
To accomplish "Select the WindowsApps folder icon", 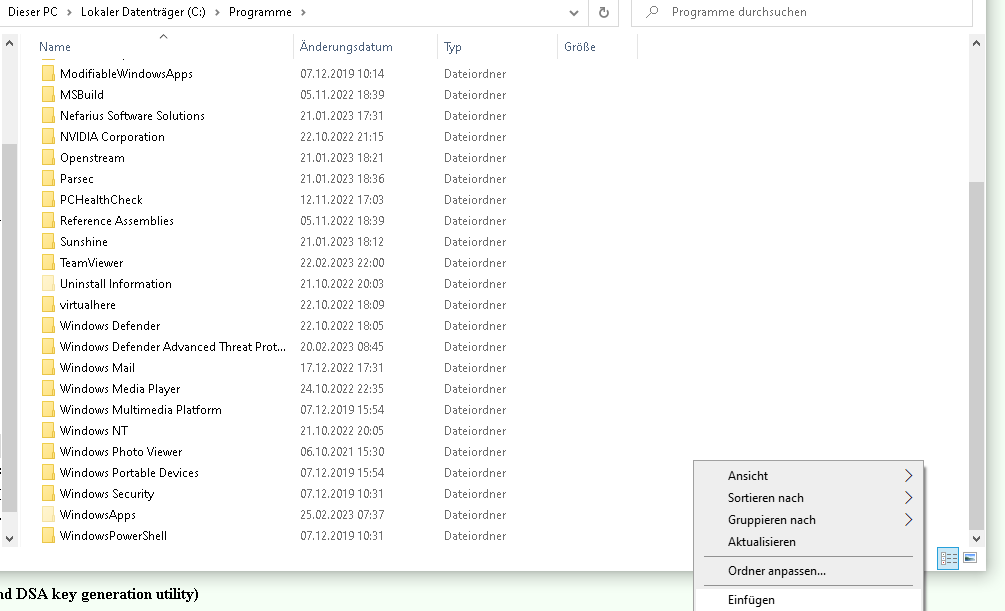I will [x=48, y=515].
